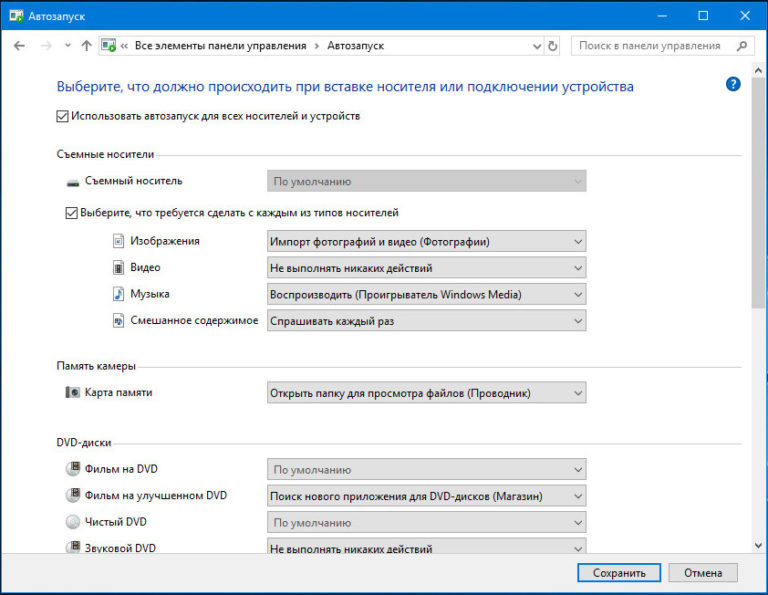The image size is (768, 595).
Task: Click the Чистый DVD disc icon
Action: (72, 522)
